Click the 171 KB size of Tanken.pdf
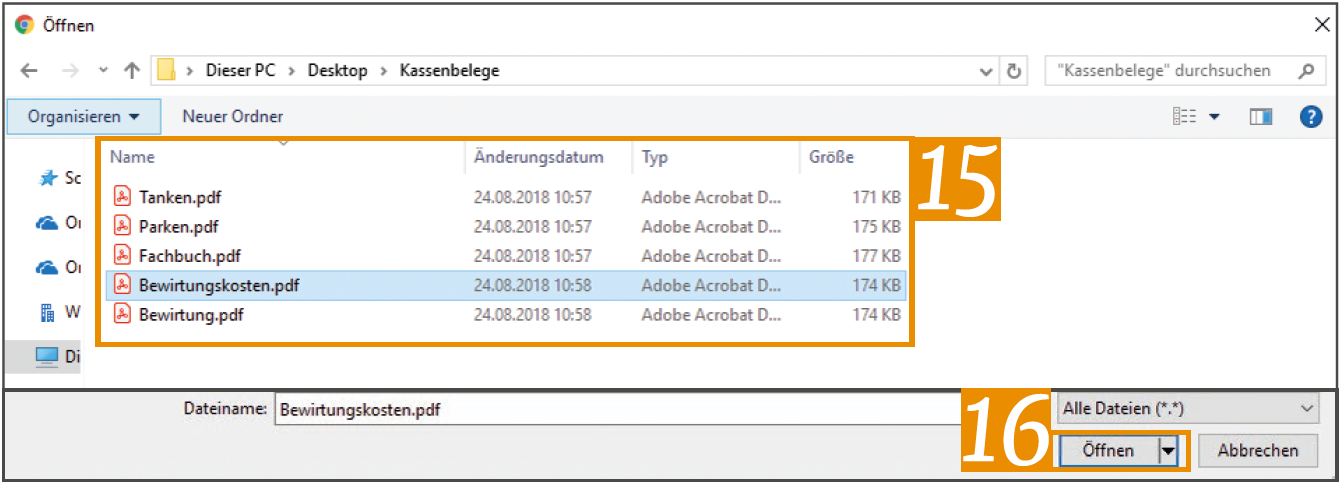This screenshot has width=1341, height=484. coord(877,198)
